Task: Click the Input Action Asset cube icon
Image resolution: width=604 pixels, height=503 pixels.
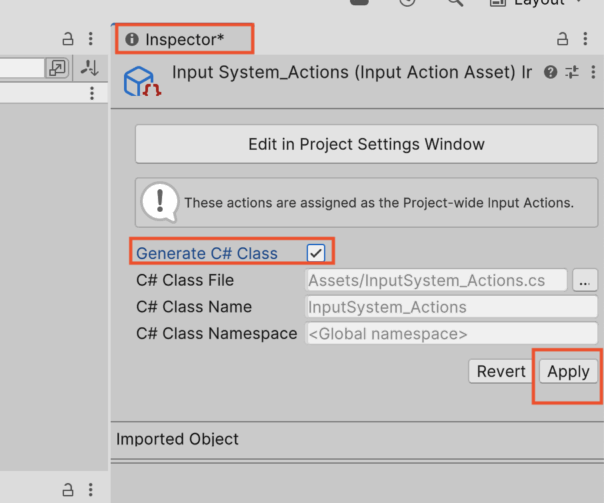Action: pyautogui.click(x=141, y=81)
